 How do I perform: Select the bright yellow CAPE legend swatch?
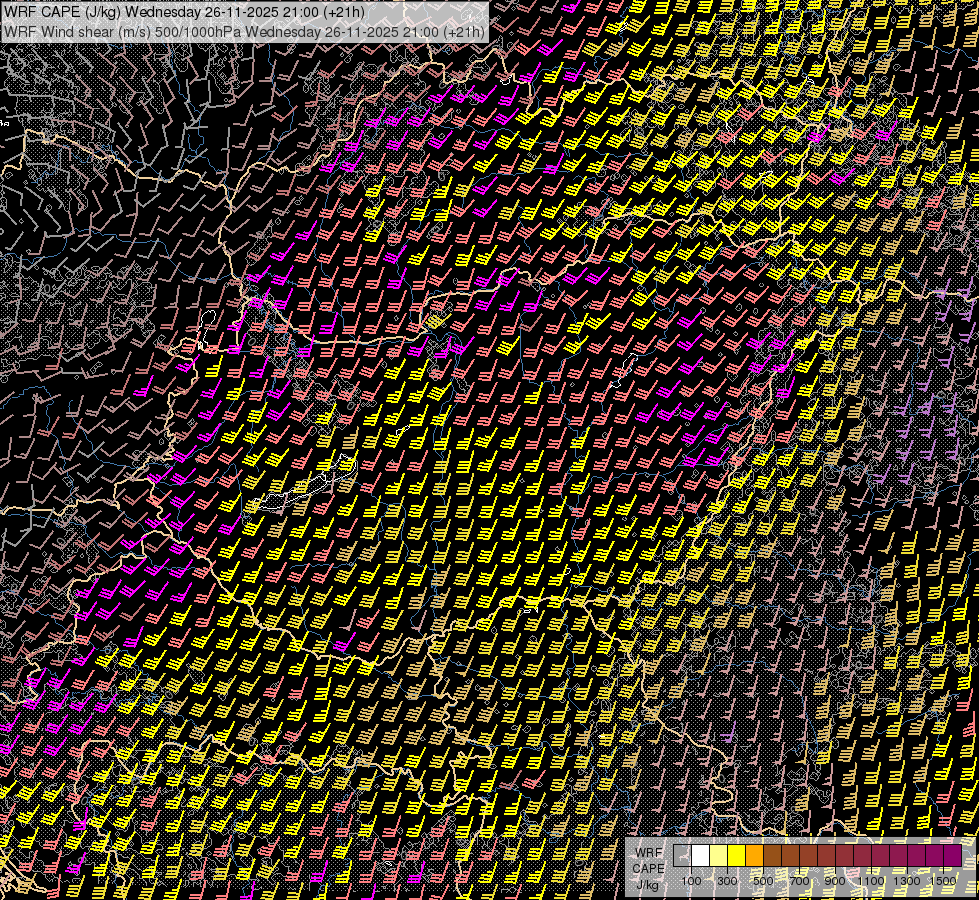[x=737, y=855]
